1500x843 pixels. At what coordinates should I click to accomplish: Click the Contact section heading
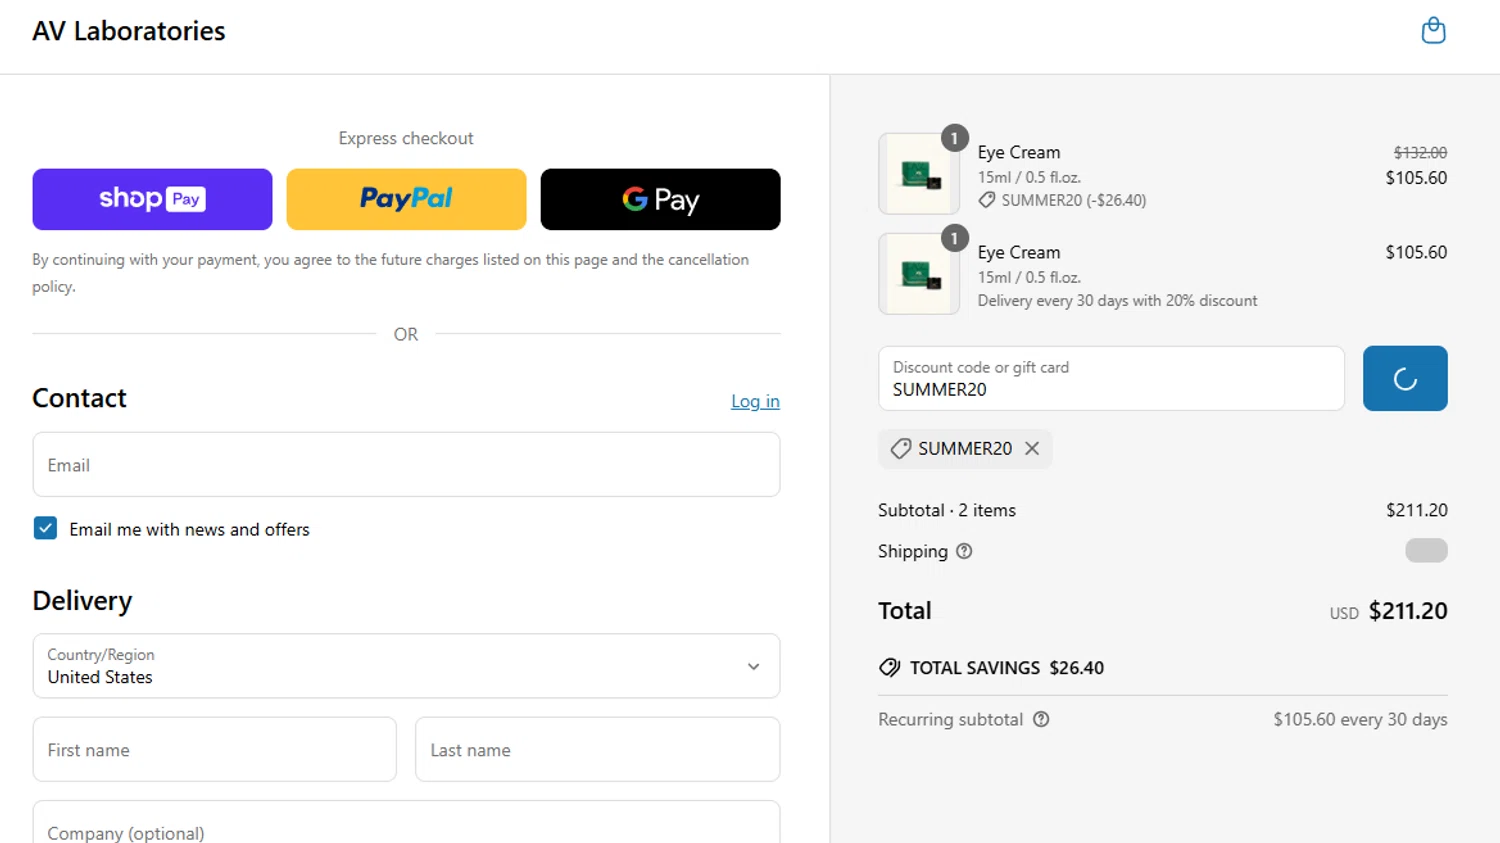[79, 398]
